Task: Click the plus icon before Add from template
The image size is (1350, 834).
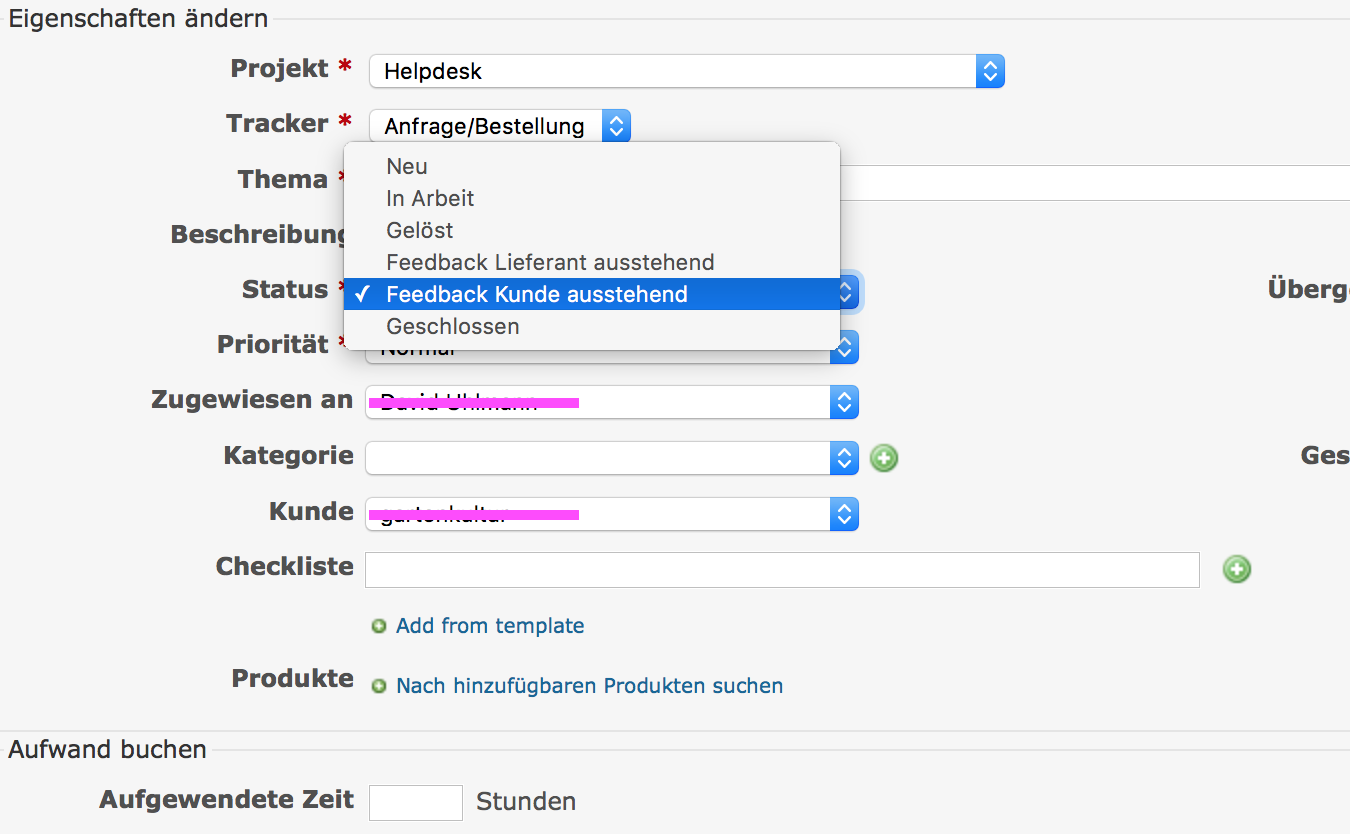Action: pyautogui.click(x=379, y=627)
